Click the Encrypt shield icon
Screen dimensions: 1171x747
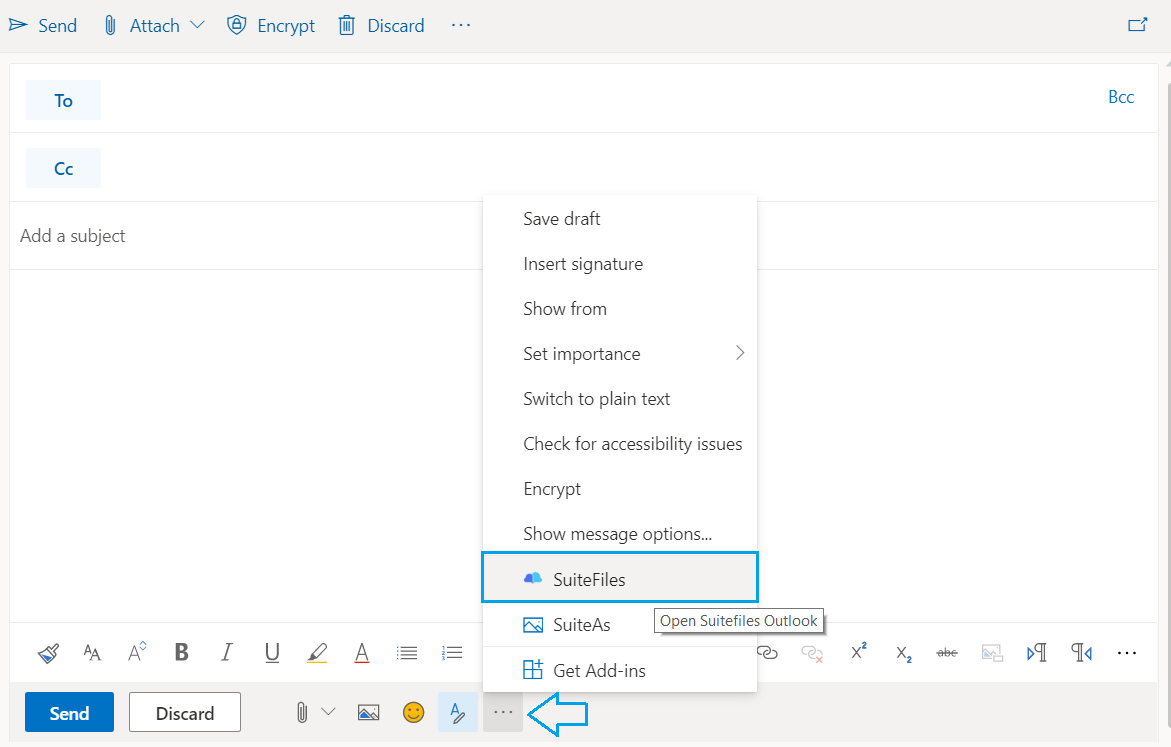click(x=236, y=25)
